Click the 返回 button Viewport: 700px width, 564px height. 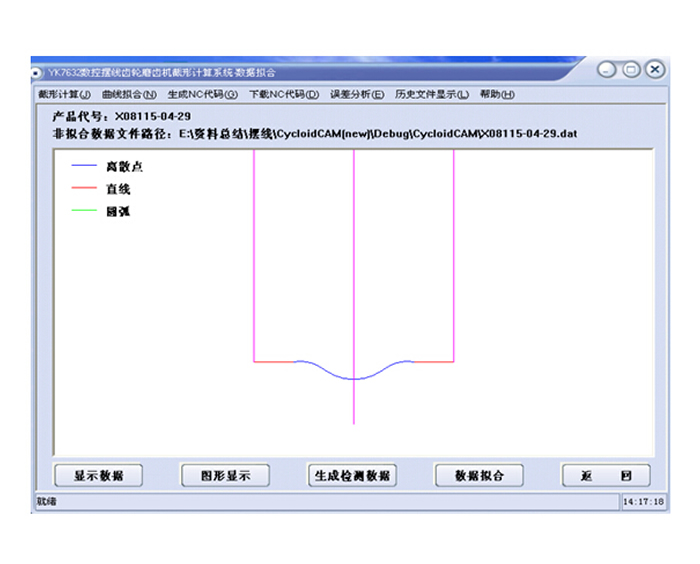pyautogui.click(x=606, y=476)
